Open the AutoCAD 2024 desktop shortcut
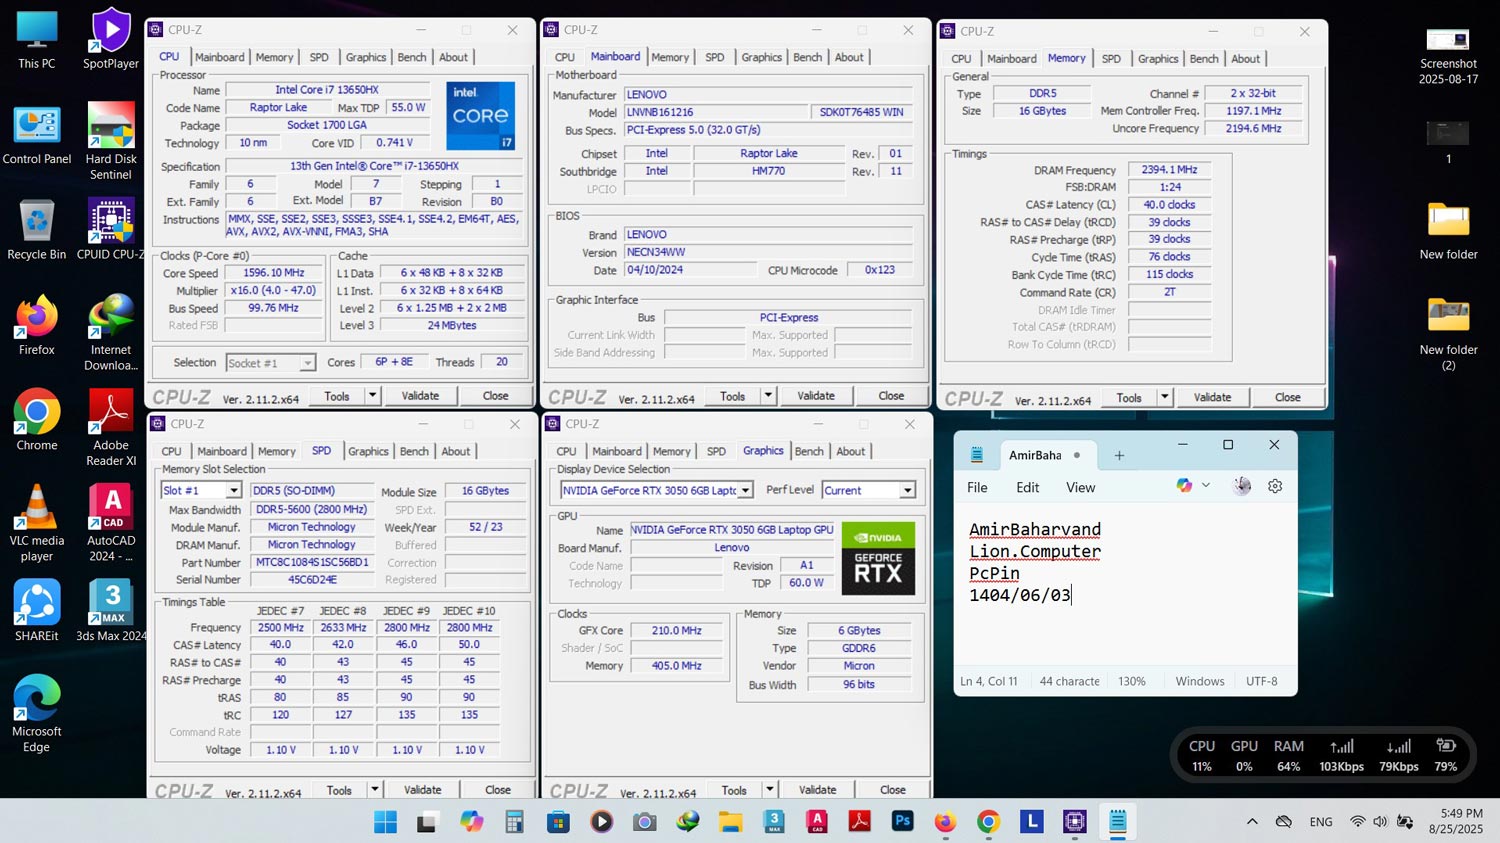Viewport: 1500px width, 843px height. tap(111, 523)
